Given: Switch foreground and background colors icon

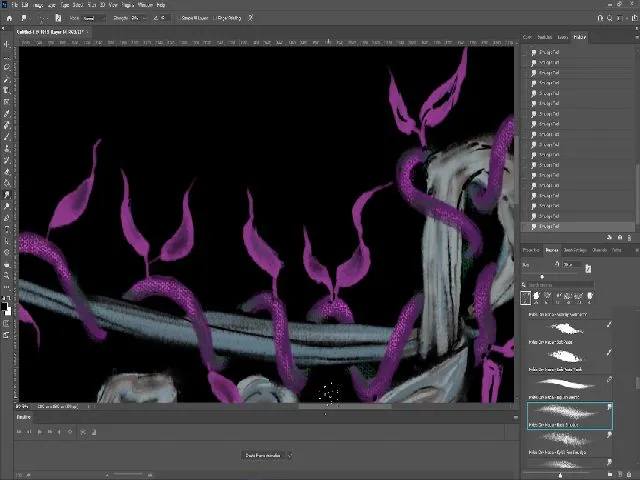Looking at the screenshot, I should tap(9, 298).
